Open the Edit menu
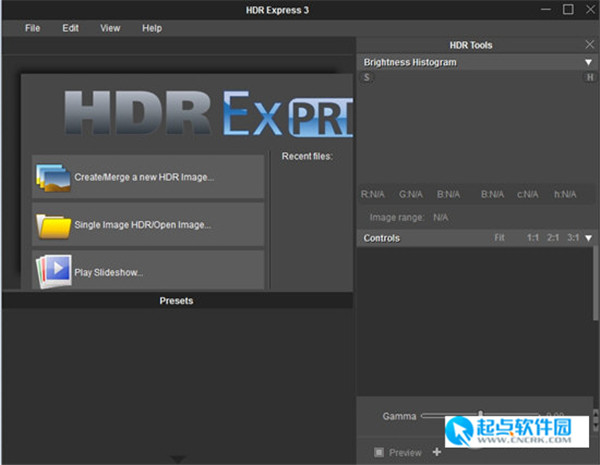Image resolution: width=600 pixels, height=465 pixels. tap(70, 28)
